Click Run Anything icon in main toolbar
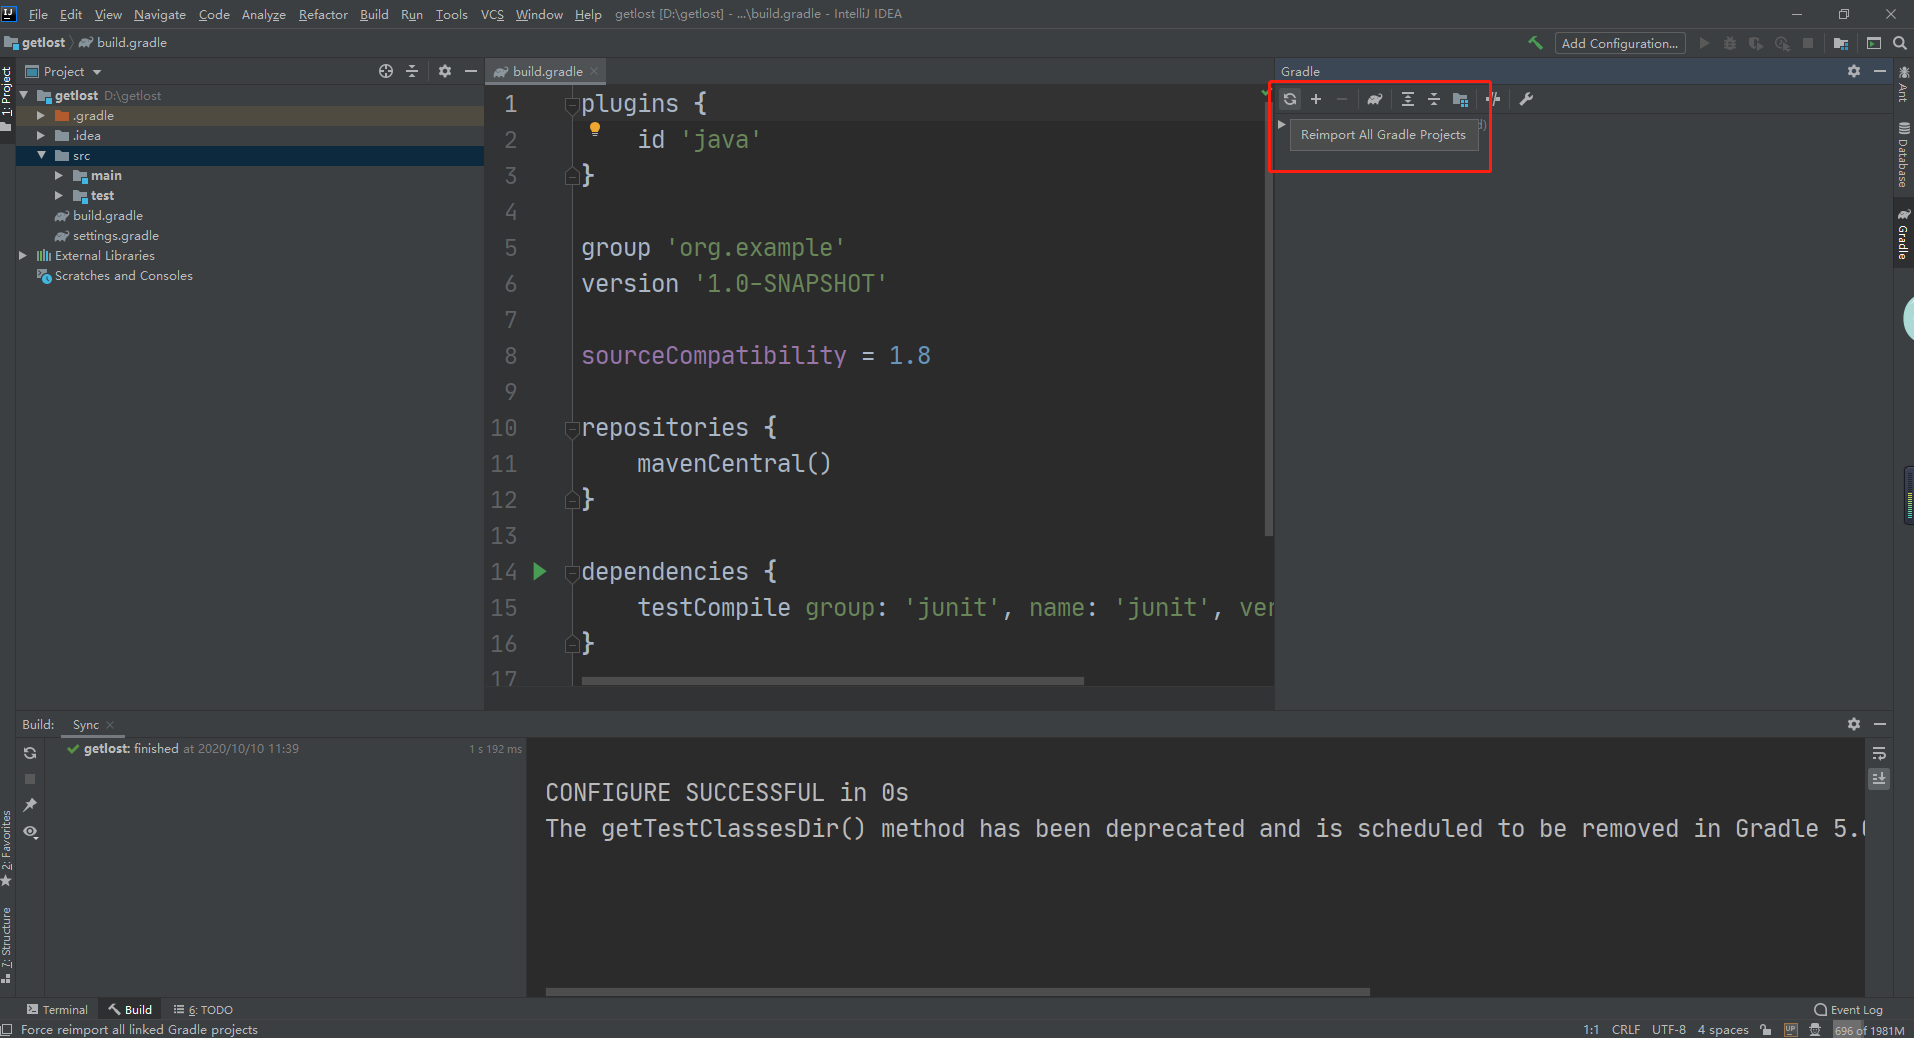The image size is (1914, 1038). [x=1873, y=43]
